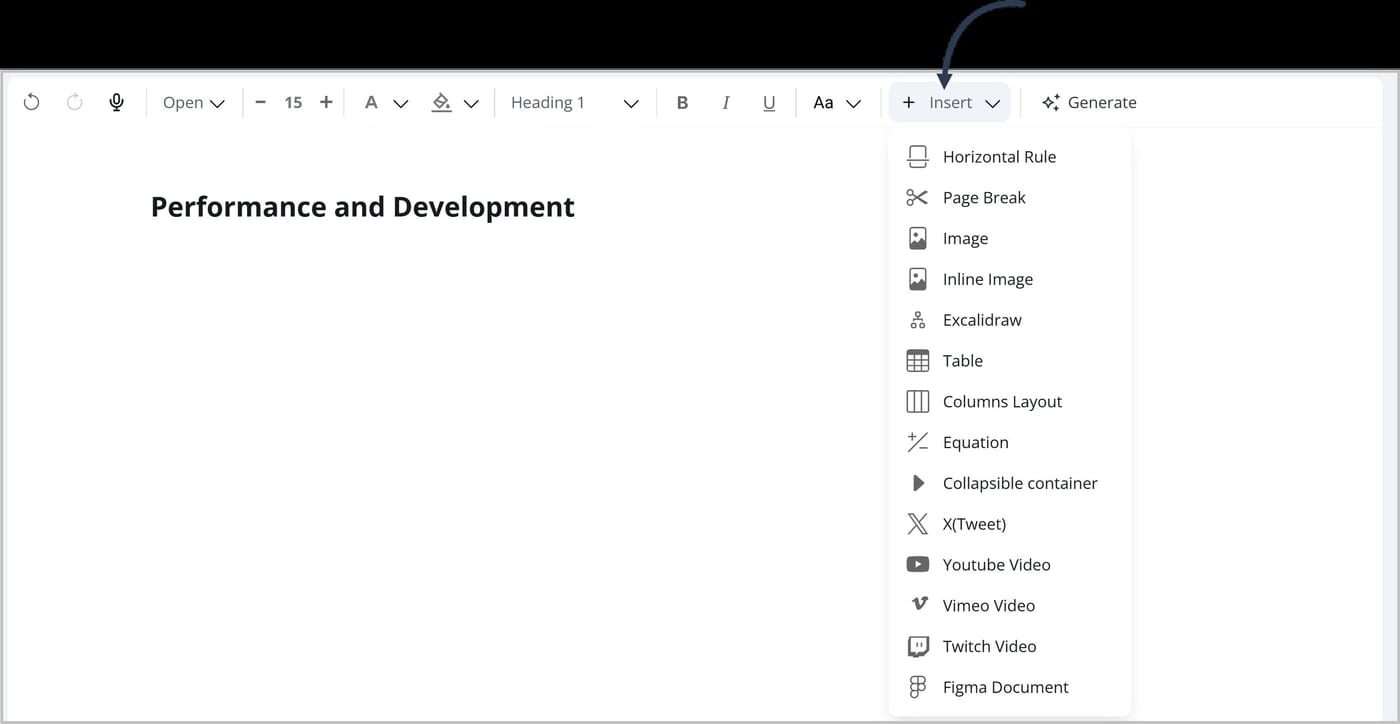1400x724 pixels.
Task: Click the Twitch Video logo icon
Action: [917, 646]
